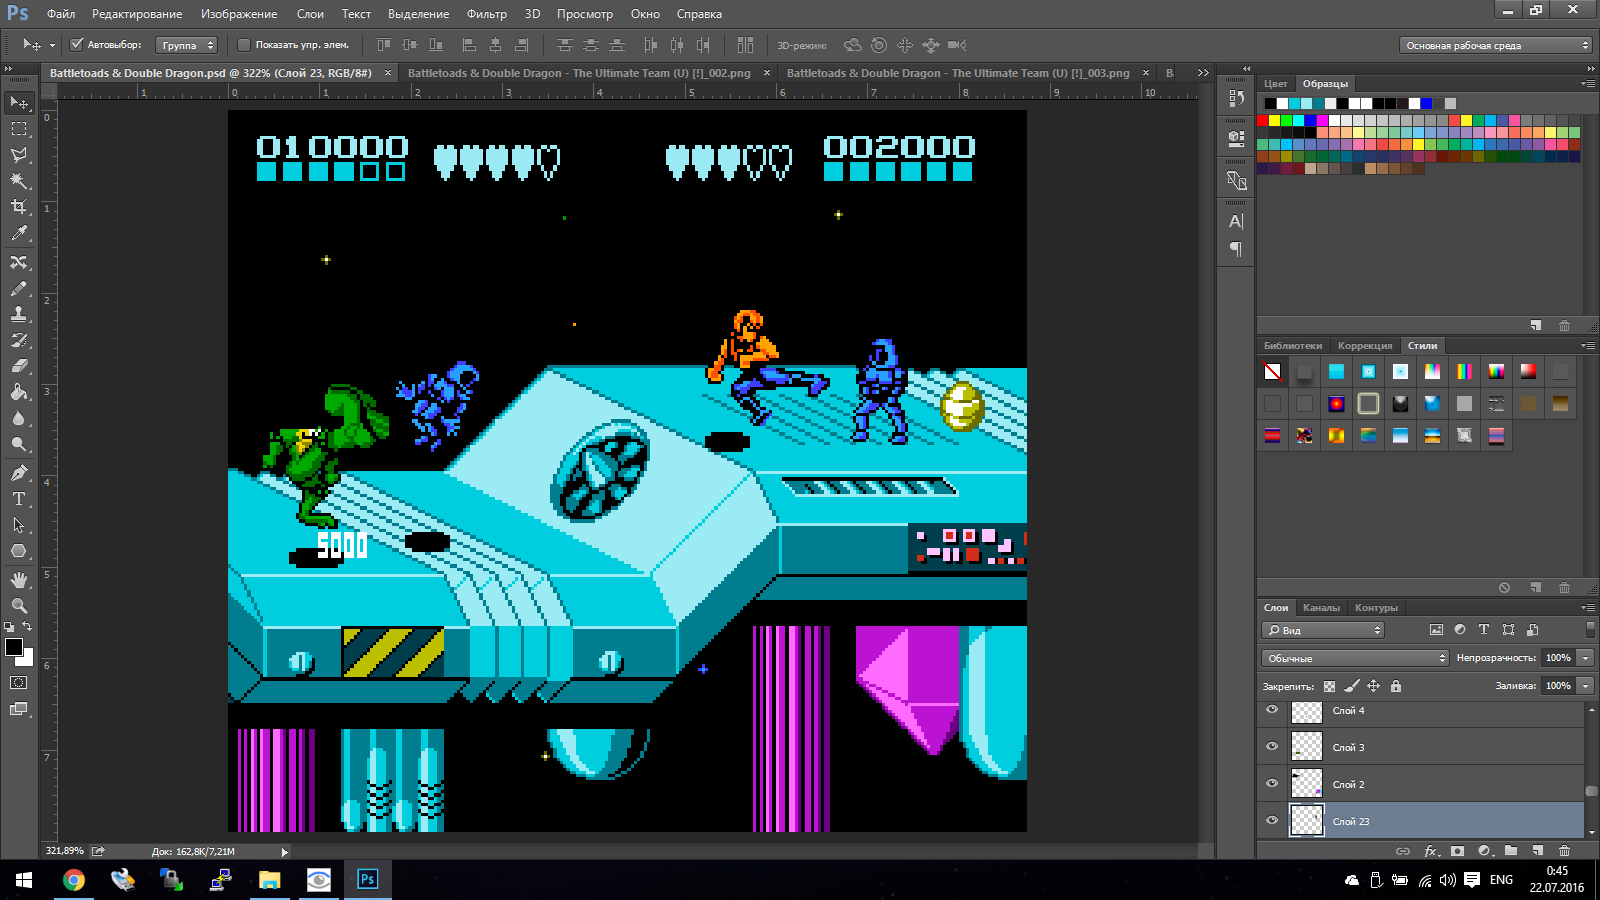
Task: Select the Lasso tool
Action: [x=19, y=155]
